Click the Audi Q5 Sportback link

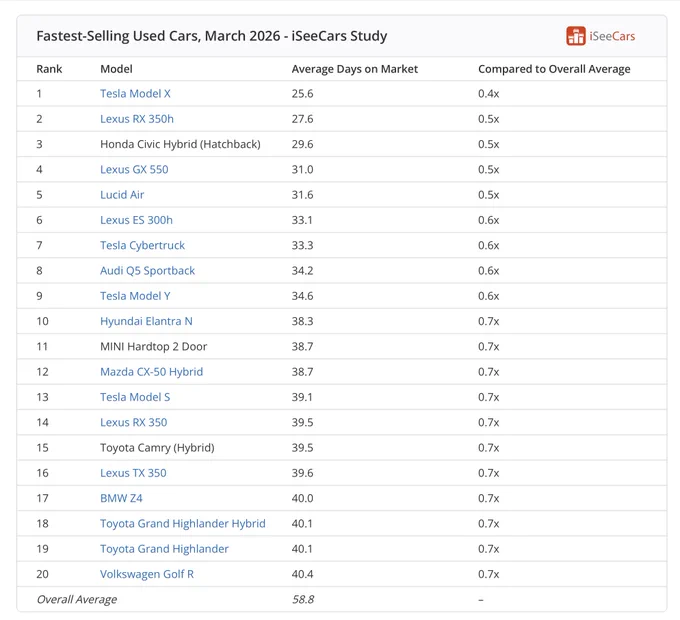click(147, 271)
